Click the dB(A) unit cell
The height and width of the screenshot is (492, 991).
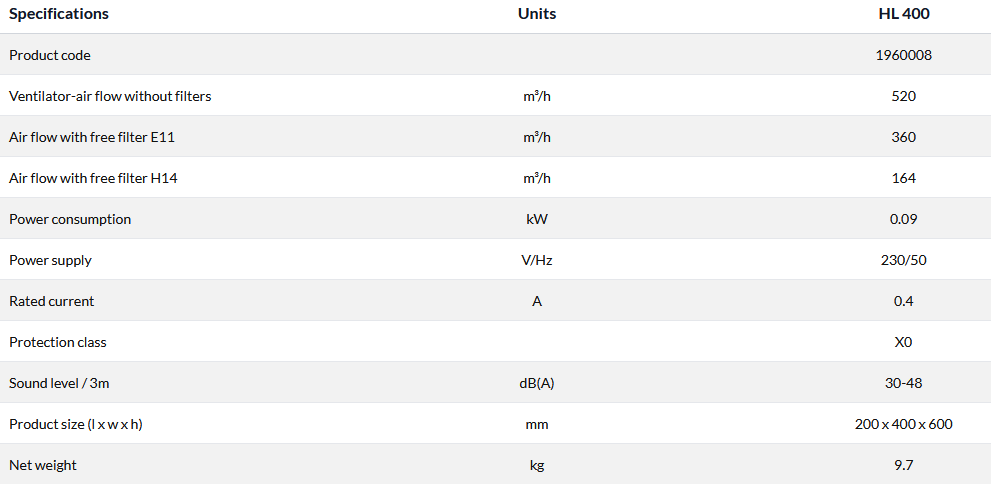coord(537,383)
